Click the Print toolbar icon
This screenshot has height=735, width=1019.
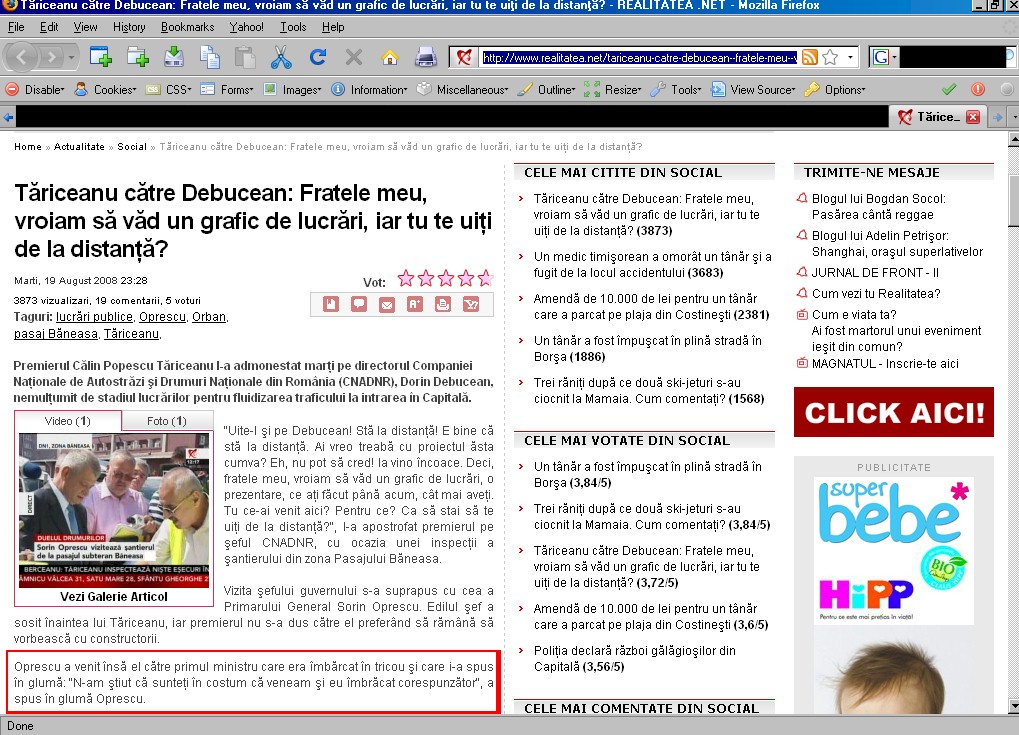click(425, 57)
